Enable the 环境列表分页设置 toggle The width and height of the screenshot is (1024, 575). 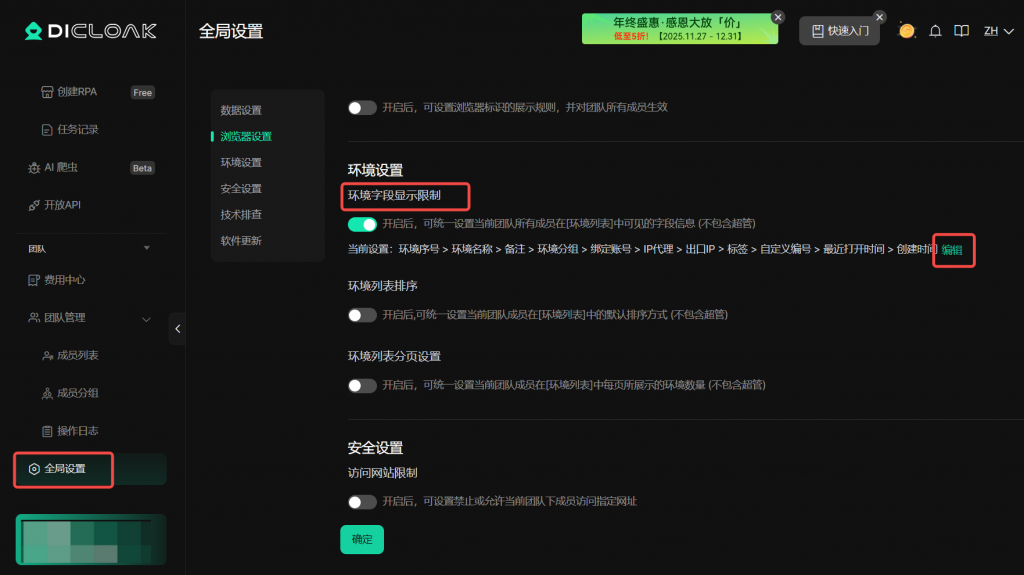point(362,385)
